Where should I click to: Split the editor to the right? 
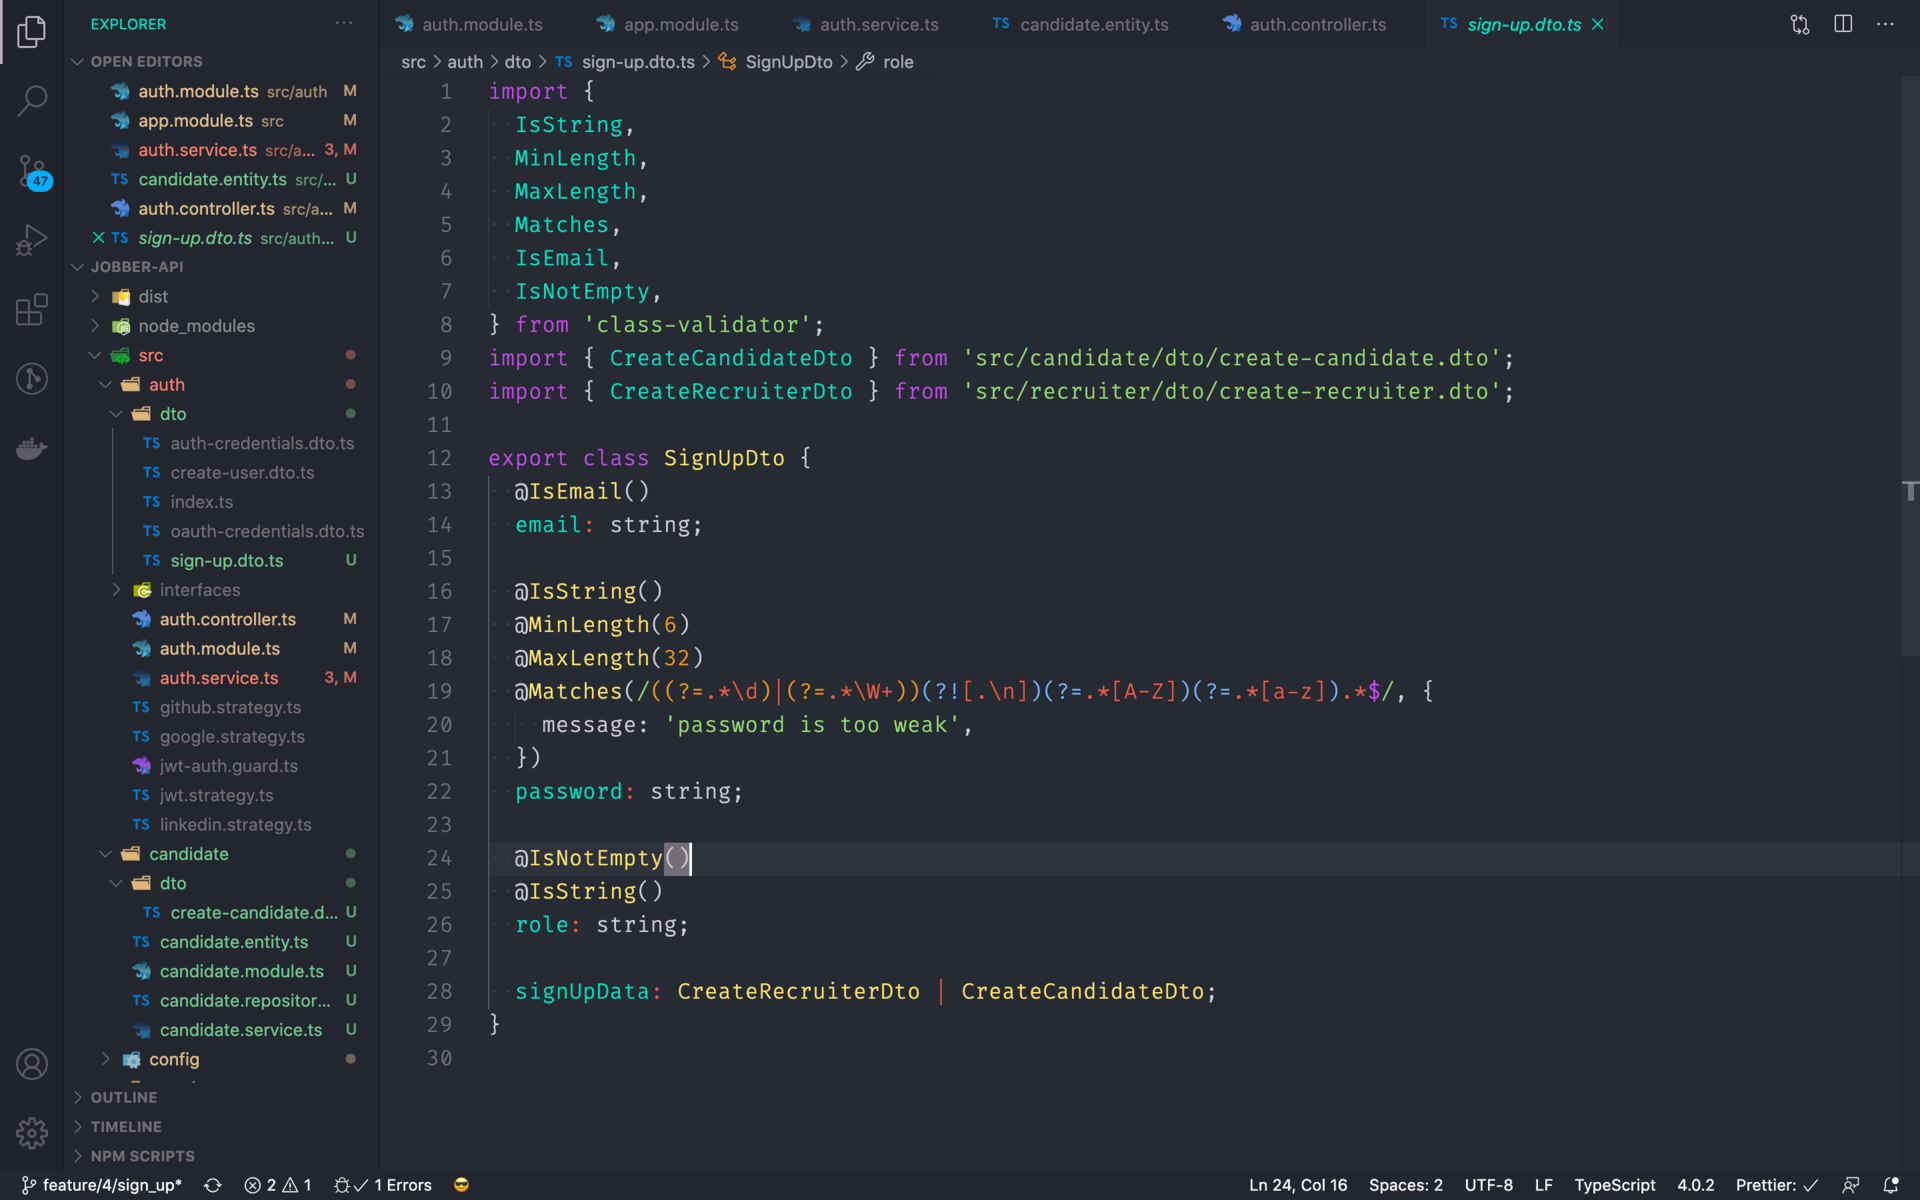tap(1843, 24)
